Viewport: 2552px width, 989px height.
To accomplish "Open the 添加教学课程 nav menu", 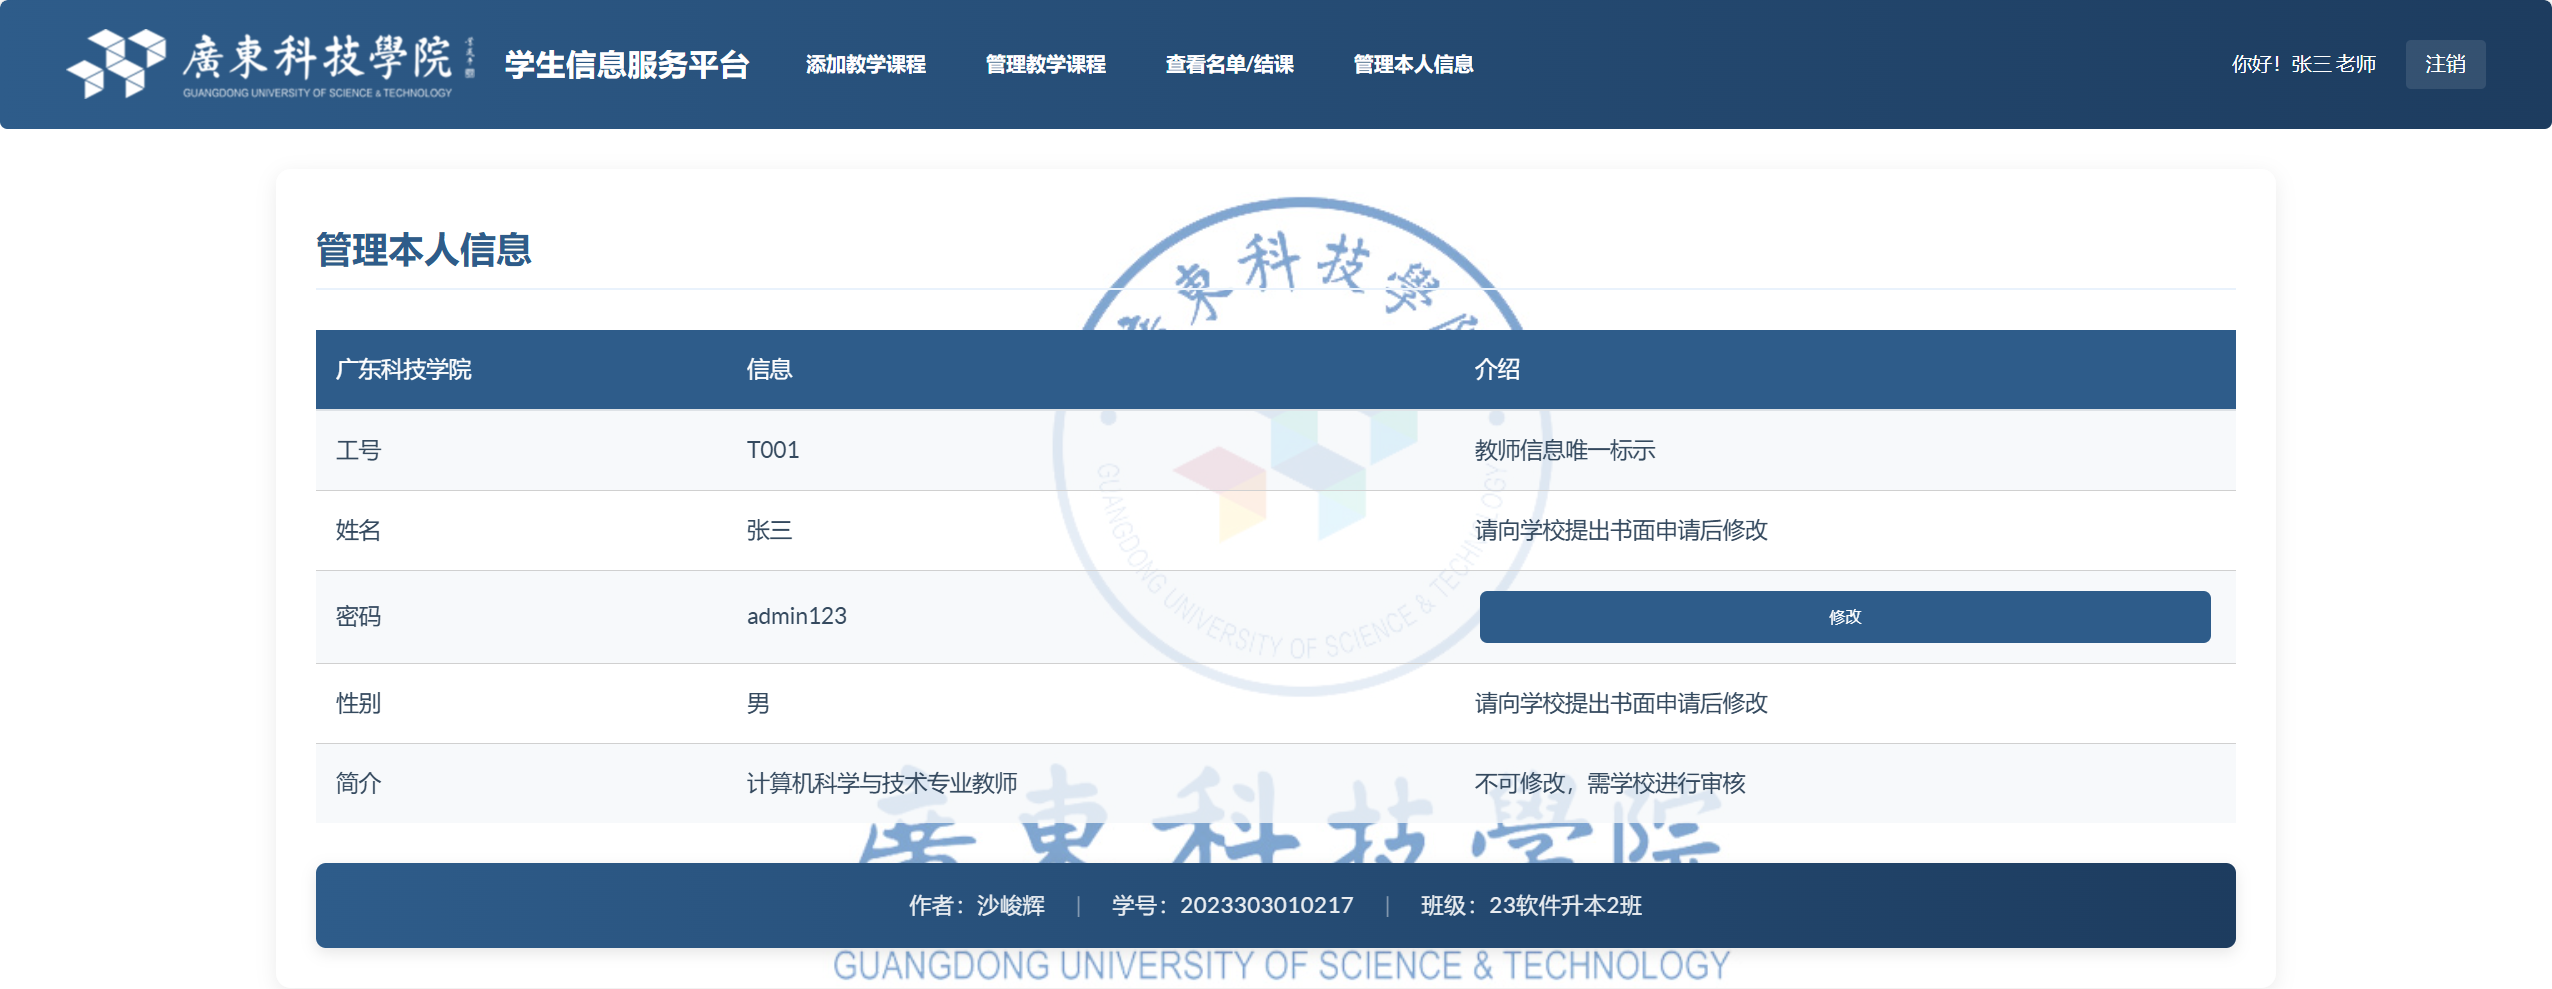I will pyautogui.click(x=865, y=64).
